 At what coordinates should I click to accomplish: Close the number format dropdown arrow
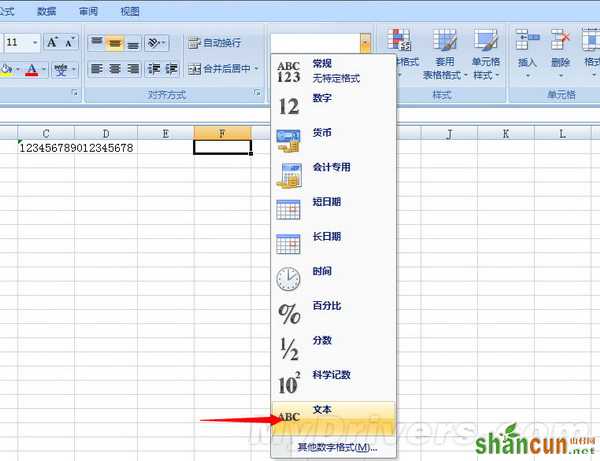(x=365, y=43)
